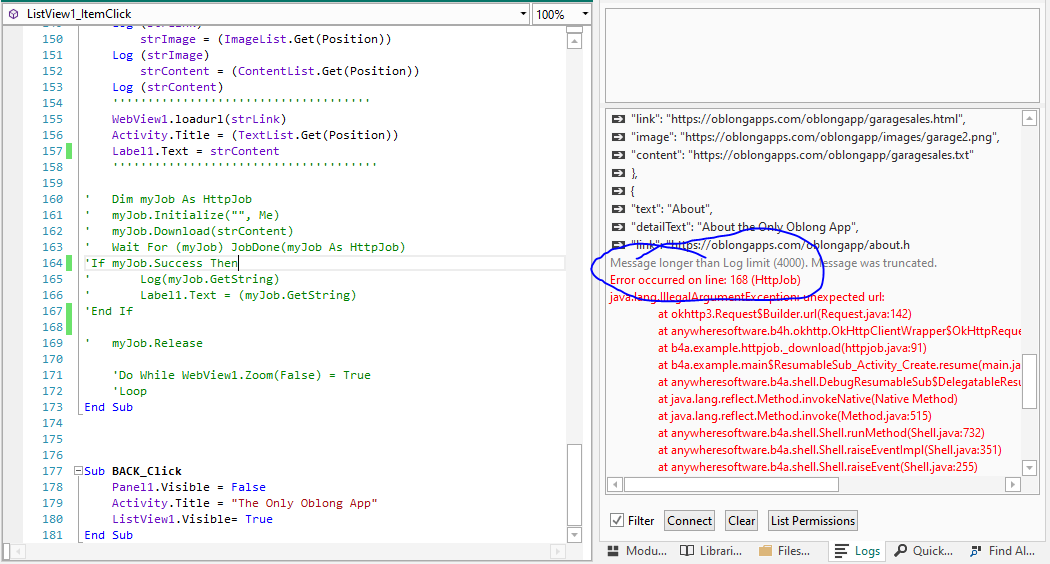This screenshot has height=564, width=1050.
Task: Click the "ListView1.Visible= True" code line
Action: point(192,519)
